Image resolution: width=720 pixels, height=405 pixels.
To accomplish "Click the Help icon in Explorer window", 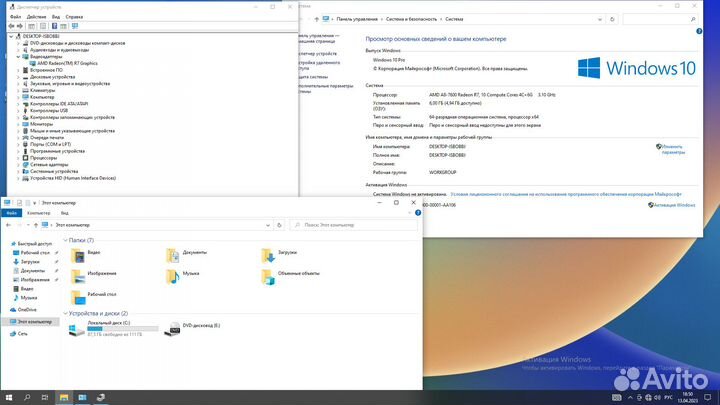I will (418, 213).
